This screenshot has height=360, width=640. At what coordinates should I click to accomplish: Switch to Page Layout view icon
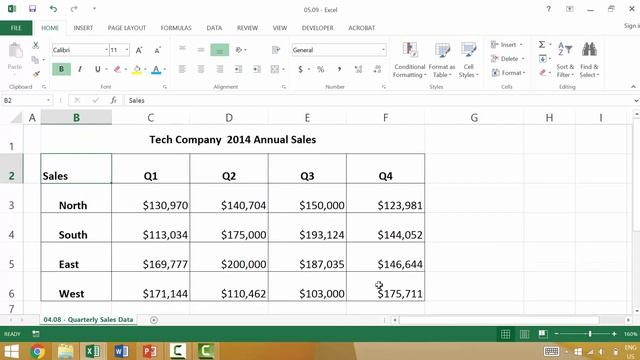tap(524, 334)
